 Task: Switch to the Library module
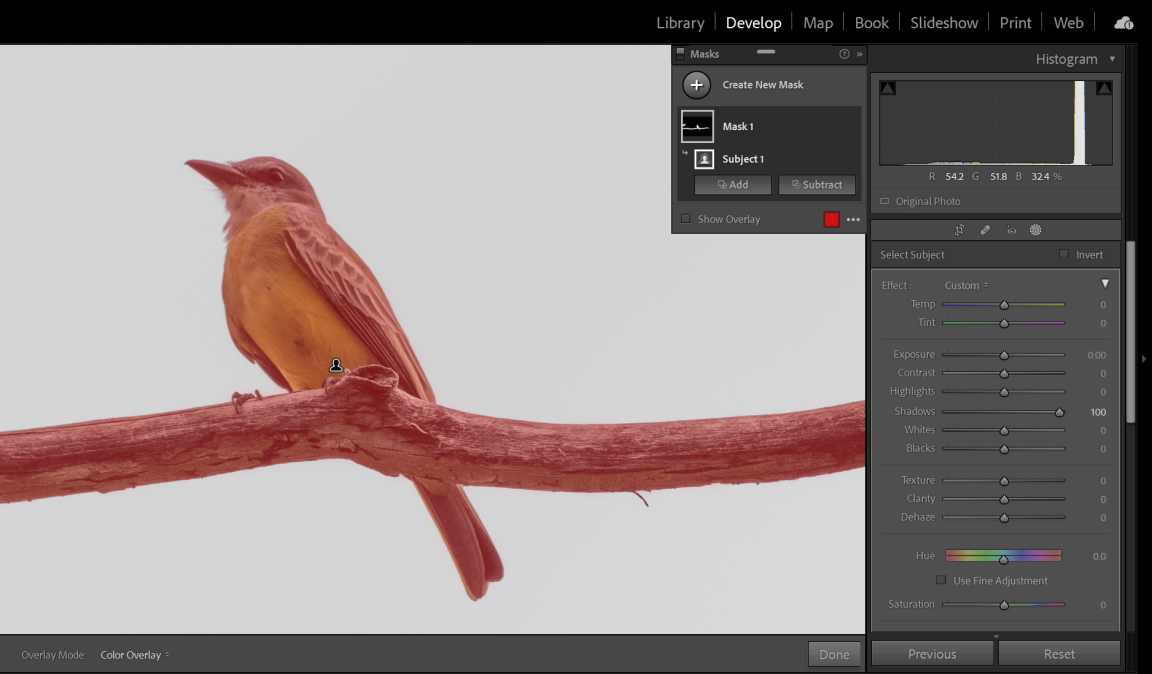coord(680,23)
